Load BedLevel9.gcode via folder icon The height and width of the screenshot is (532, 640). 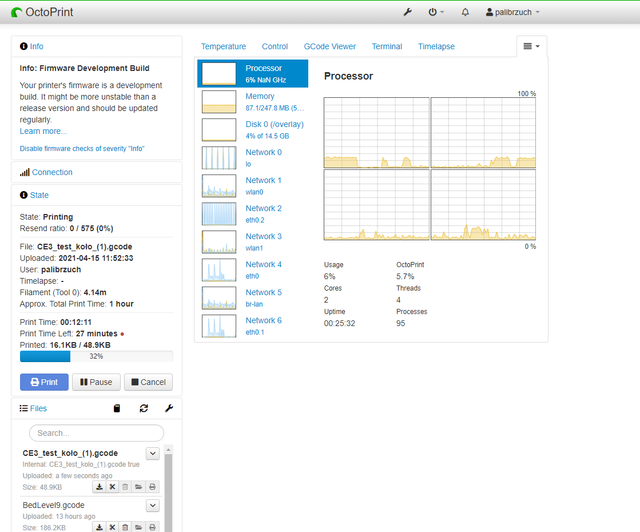[x=139, y=527]
